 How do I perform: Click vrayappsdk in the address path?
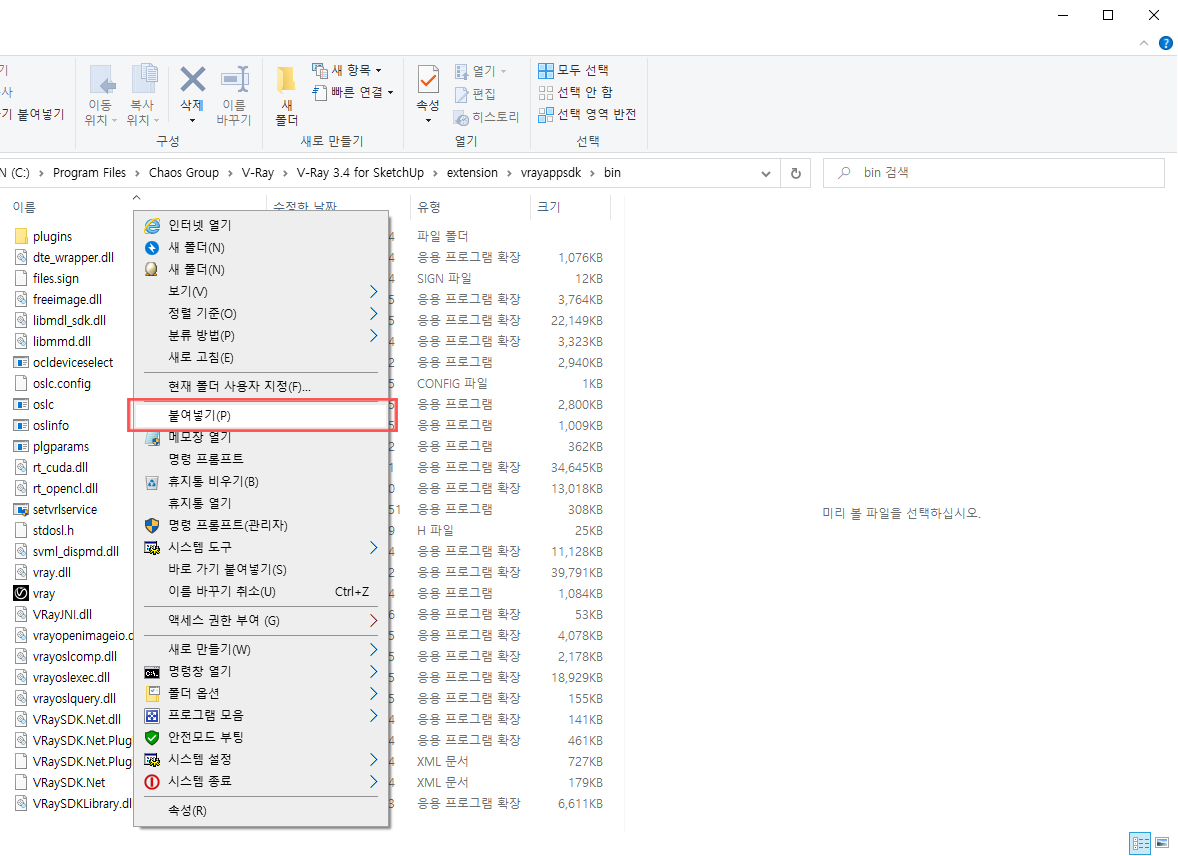(551, 173)
